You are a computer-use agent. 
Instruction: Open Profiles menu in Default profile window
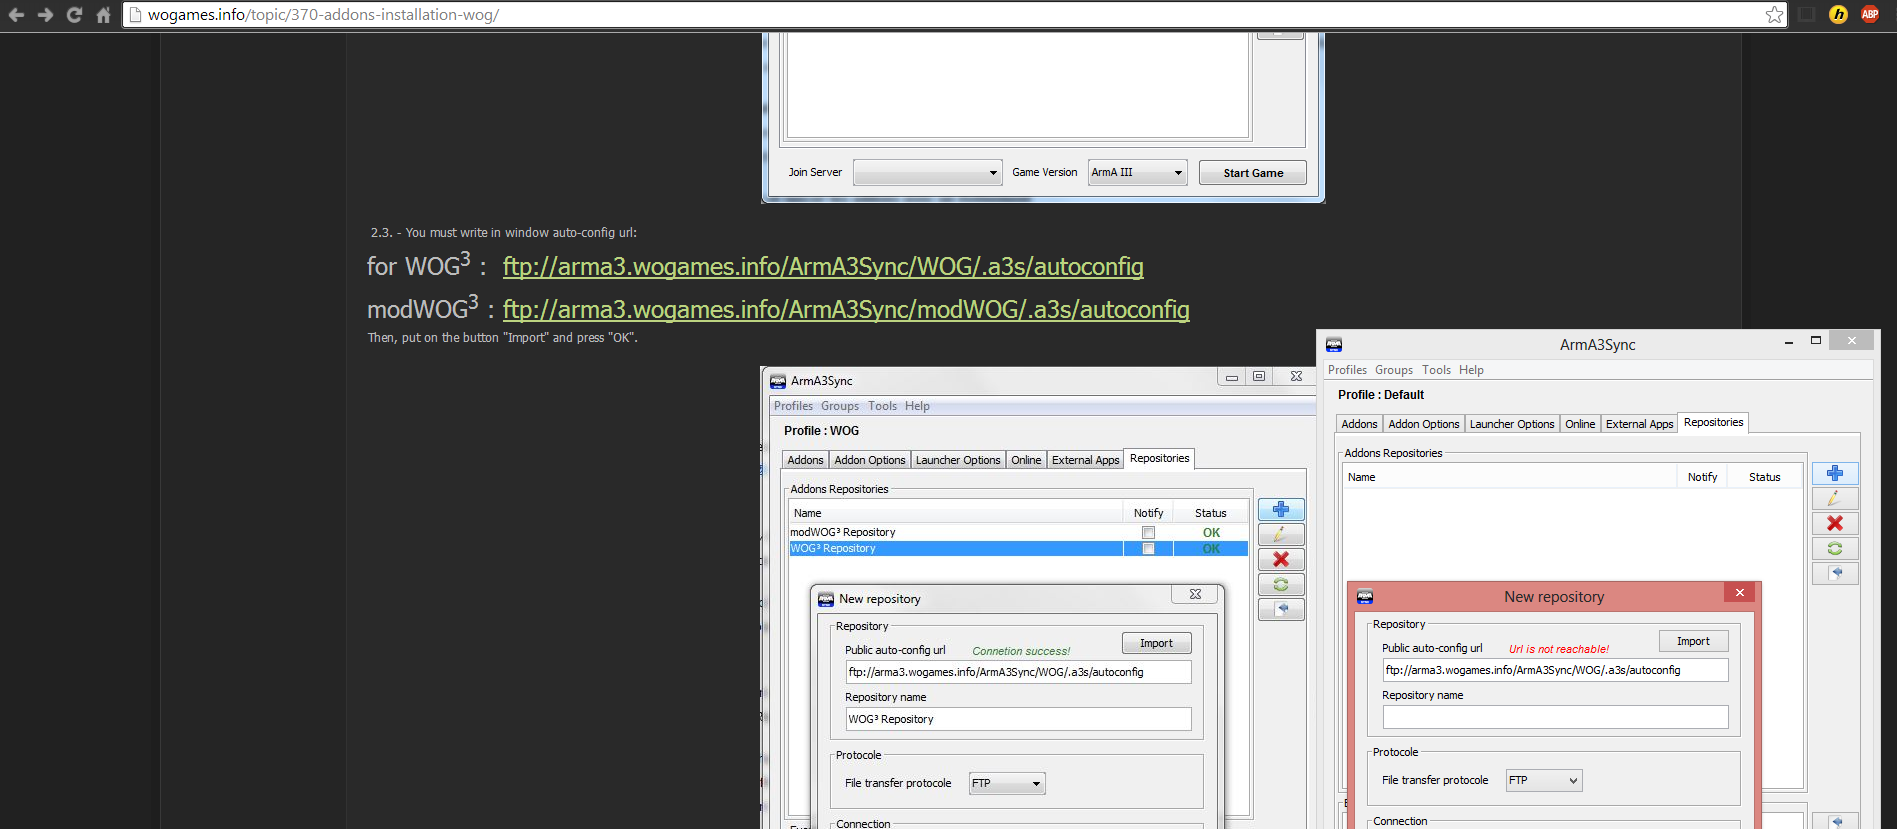coord(1347,370)
